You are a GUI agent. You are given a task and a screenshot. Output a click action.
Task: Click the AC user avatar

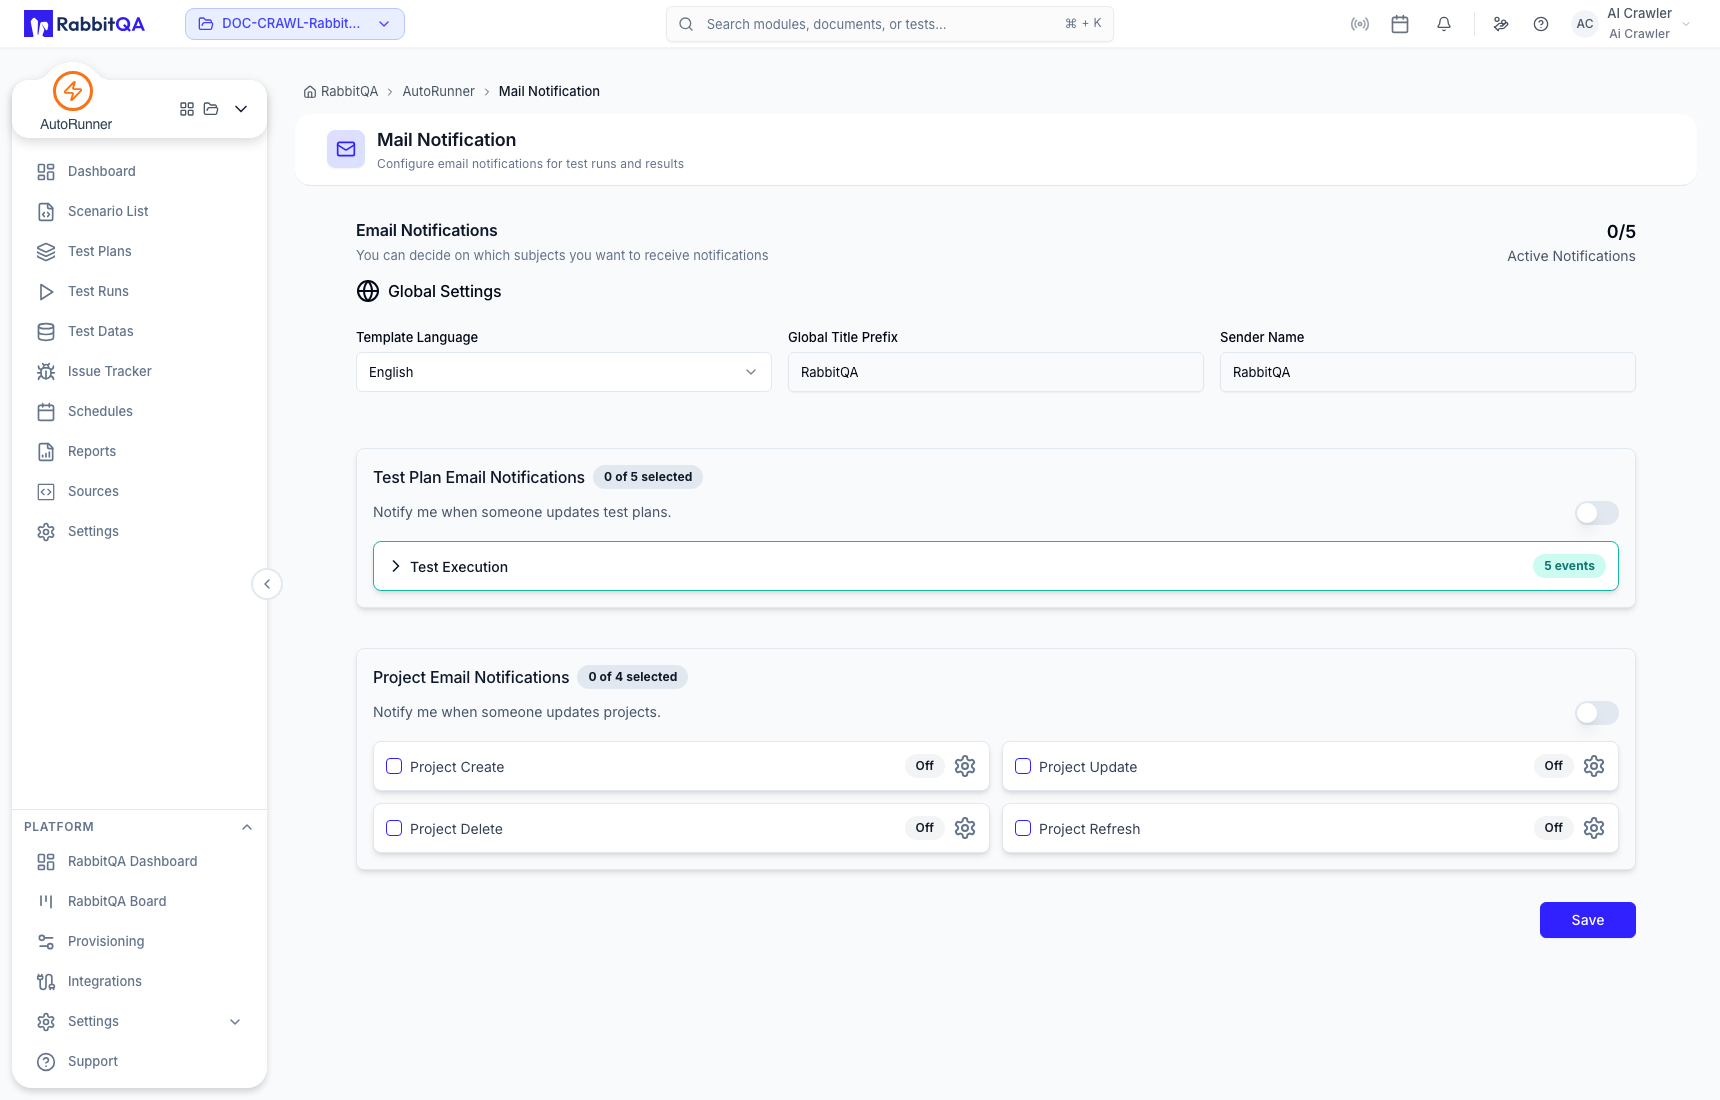tap(1585, 24)
